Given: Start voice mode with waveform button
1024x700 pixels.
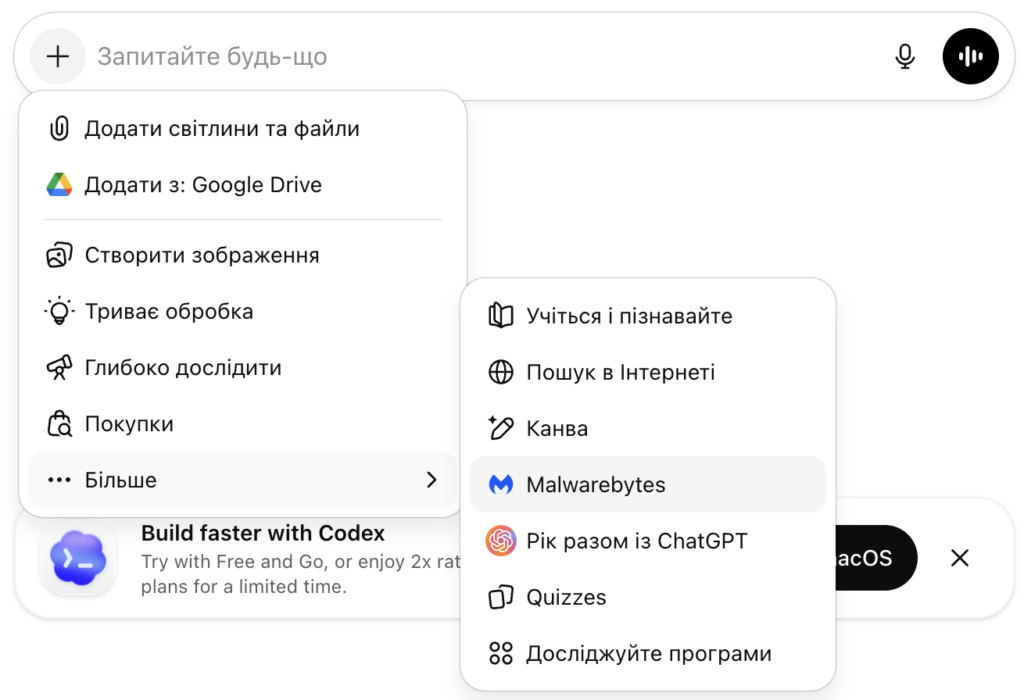Looking at the screenshot, I should pyautogui.click(x=970, y=57).
